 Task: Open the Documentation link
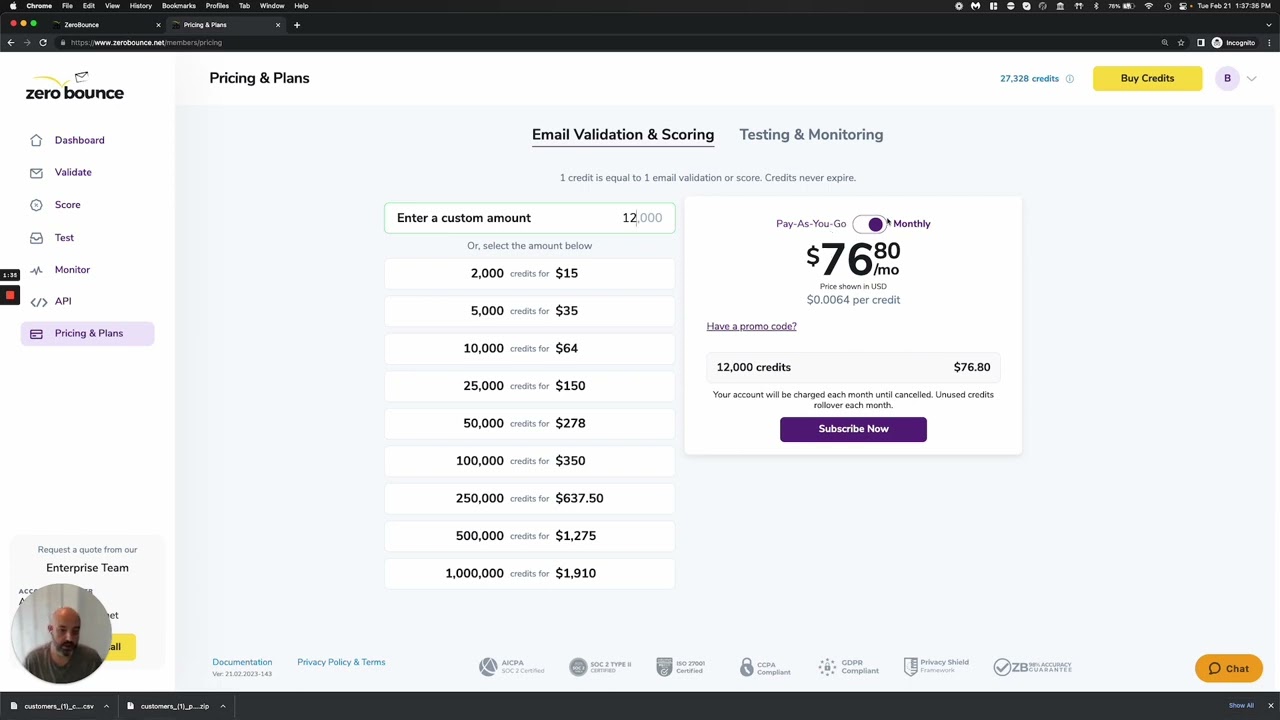(242, 662)
